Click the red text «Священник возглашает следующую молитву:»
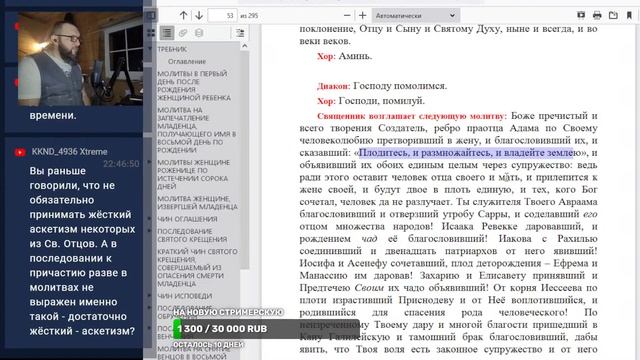This screenshot has width=640, height=360. pos(412,116)
